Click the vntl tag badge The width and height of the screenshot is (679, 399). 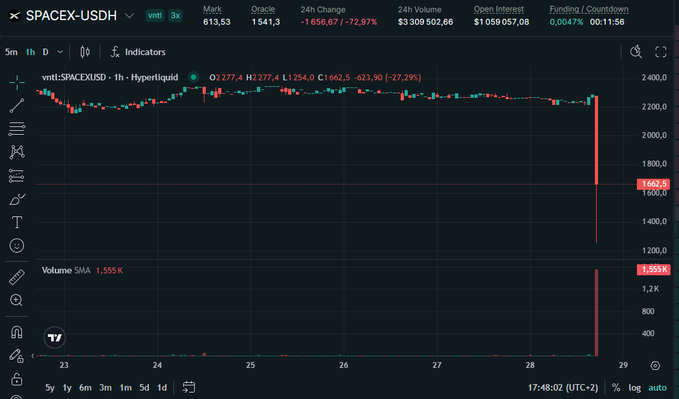pyautogui.click(x=155, y=16)
